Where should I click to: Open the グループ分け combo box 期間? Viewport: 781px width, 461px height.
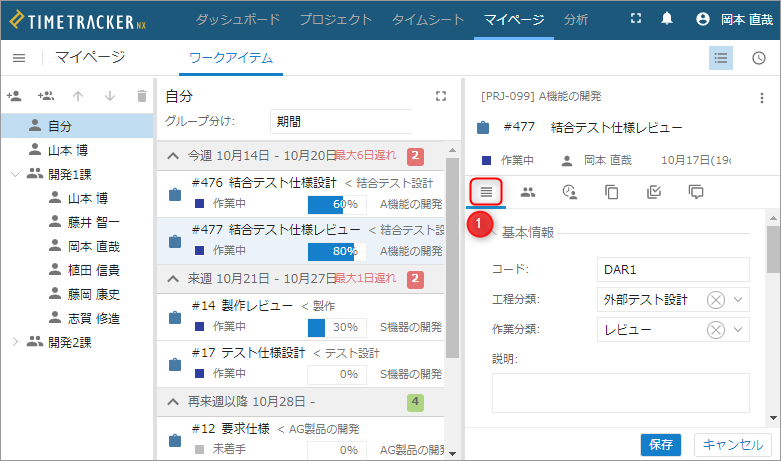[341, 122]
